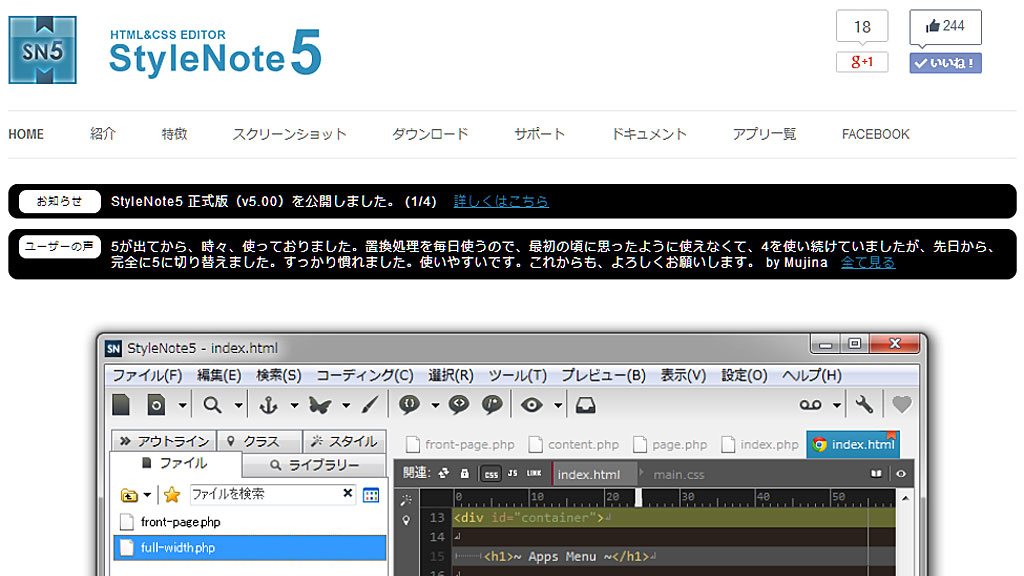Switch to the ライブラリー panel tab

coord(314,465)
